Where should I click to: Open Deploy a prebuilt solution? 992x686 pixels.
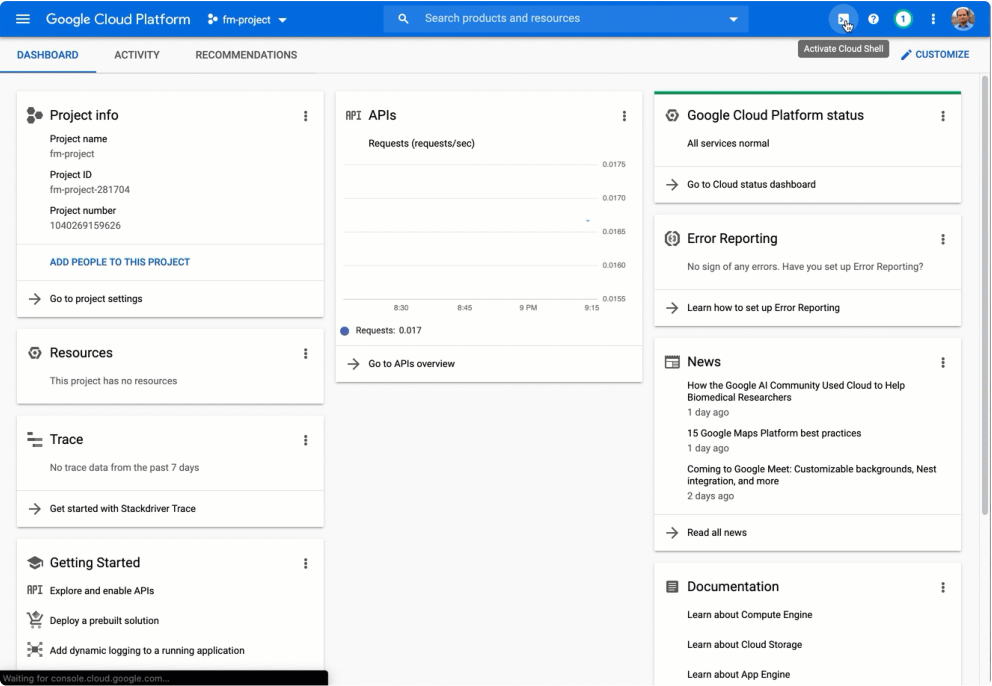(104, 621)
